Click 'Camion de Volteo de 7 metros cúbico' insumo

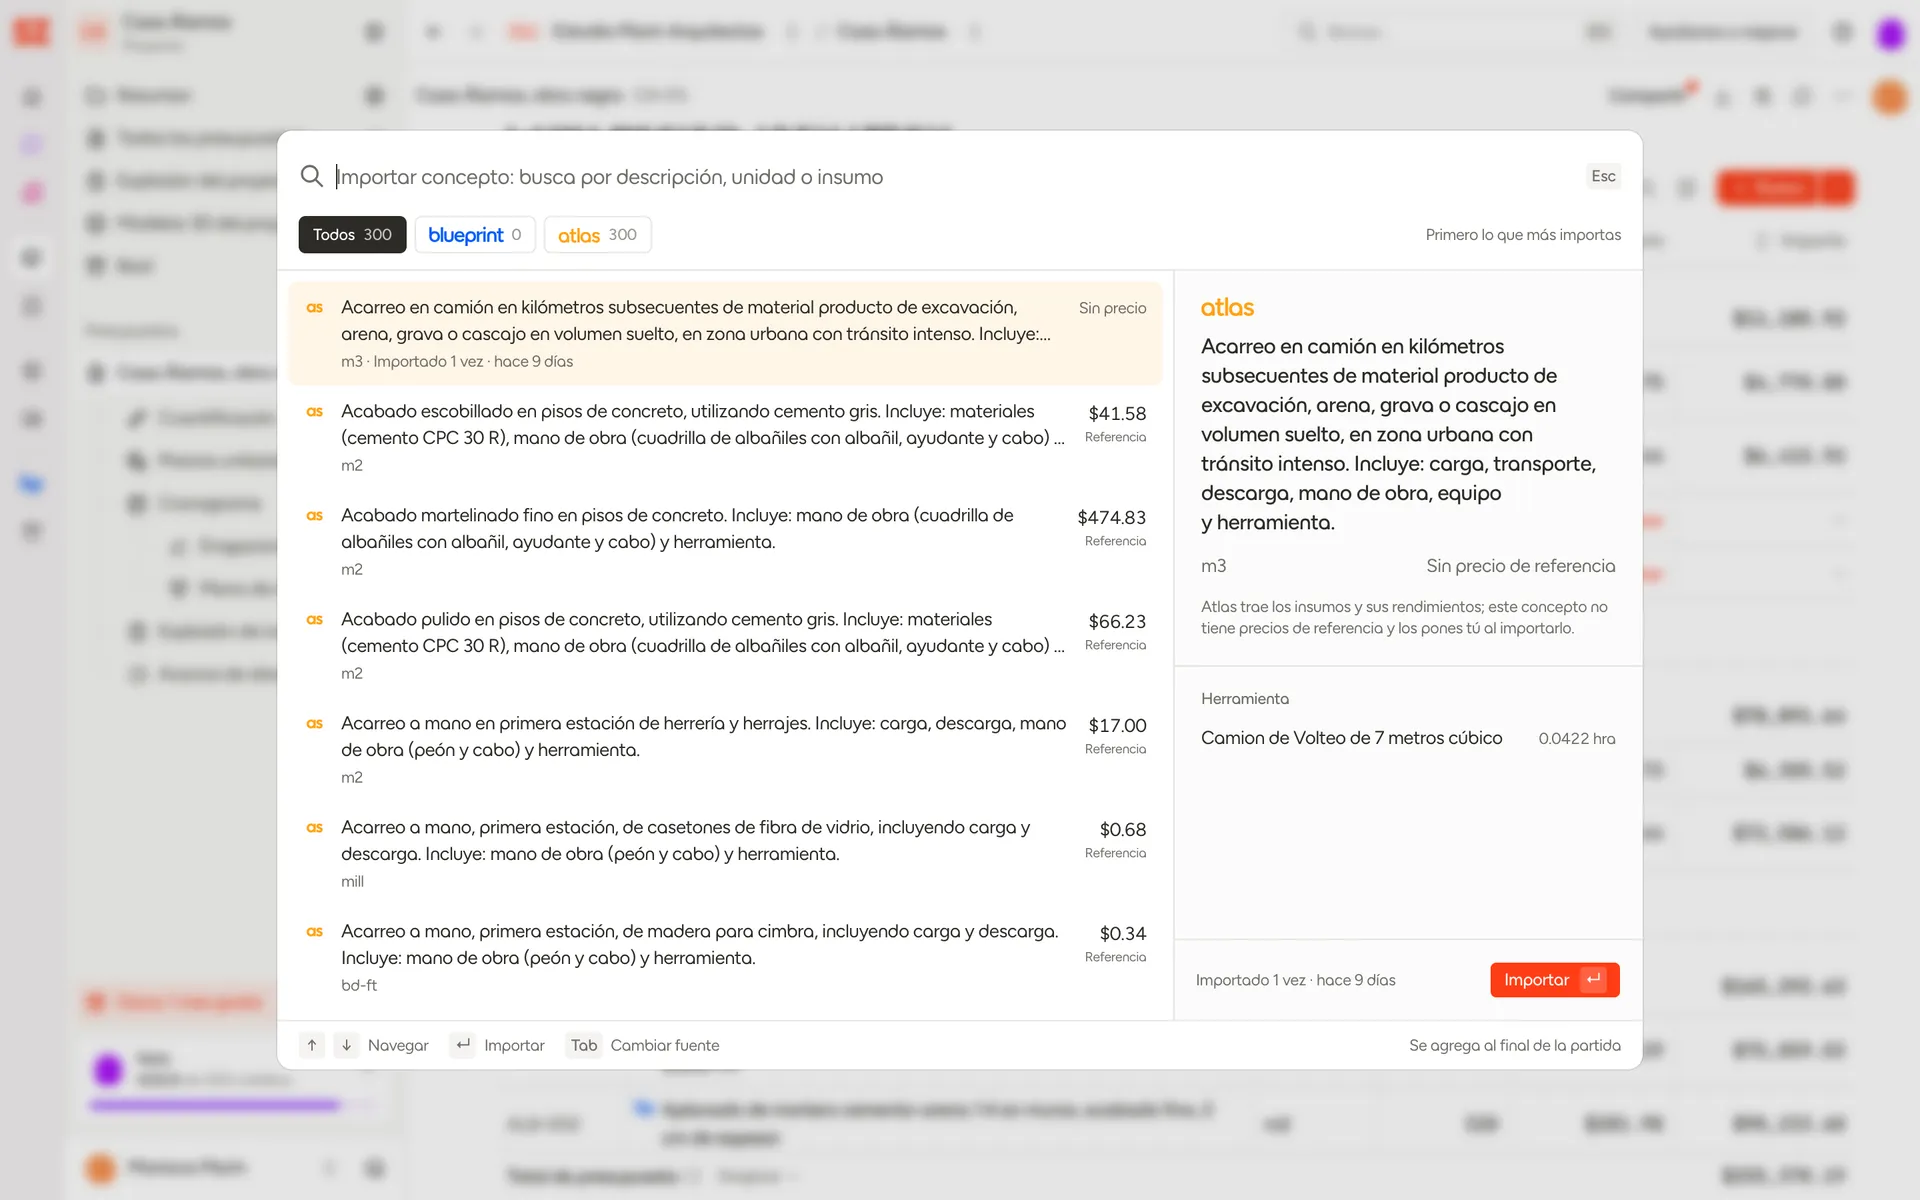[1351, 738]
